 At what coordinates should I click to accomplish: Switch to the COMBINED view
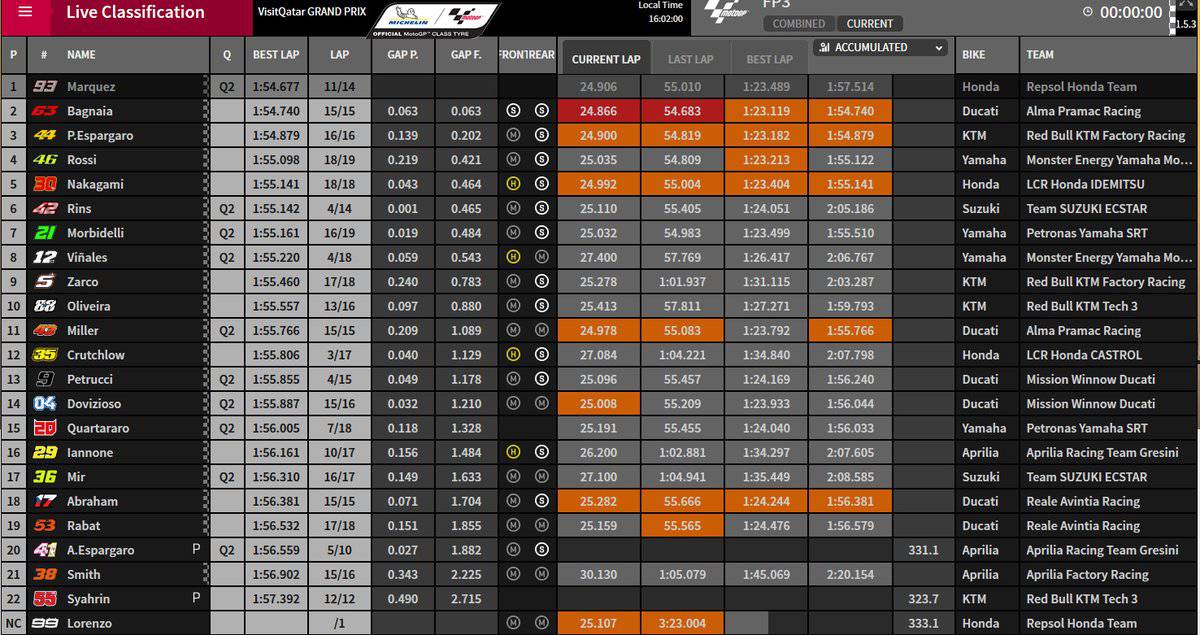click(x=799, y=23)
